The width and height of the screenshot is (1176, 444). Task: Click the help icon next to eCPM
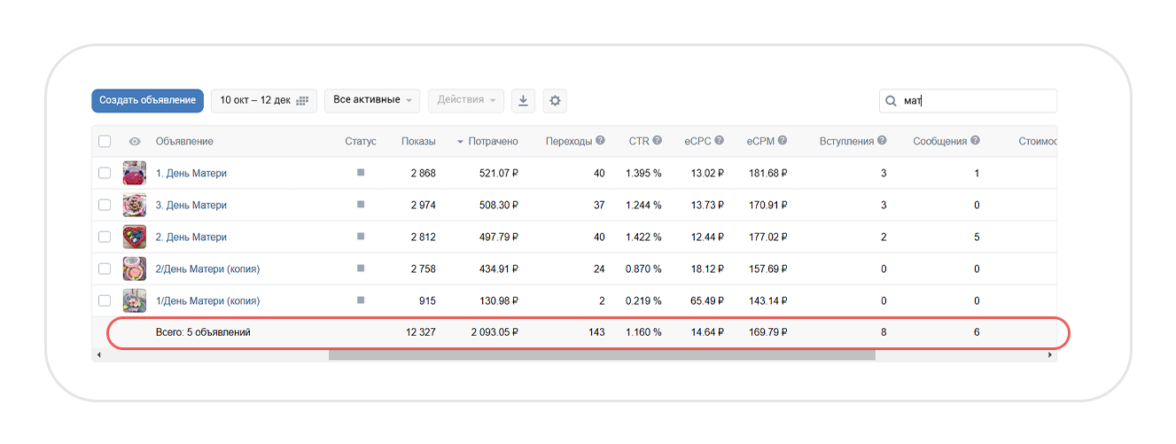[782, 141]
